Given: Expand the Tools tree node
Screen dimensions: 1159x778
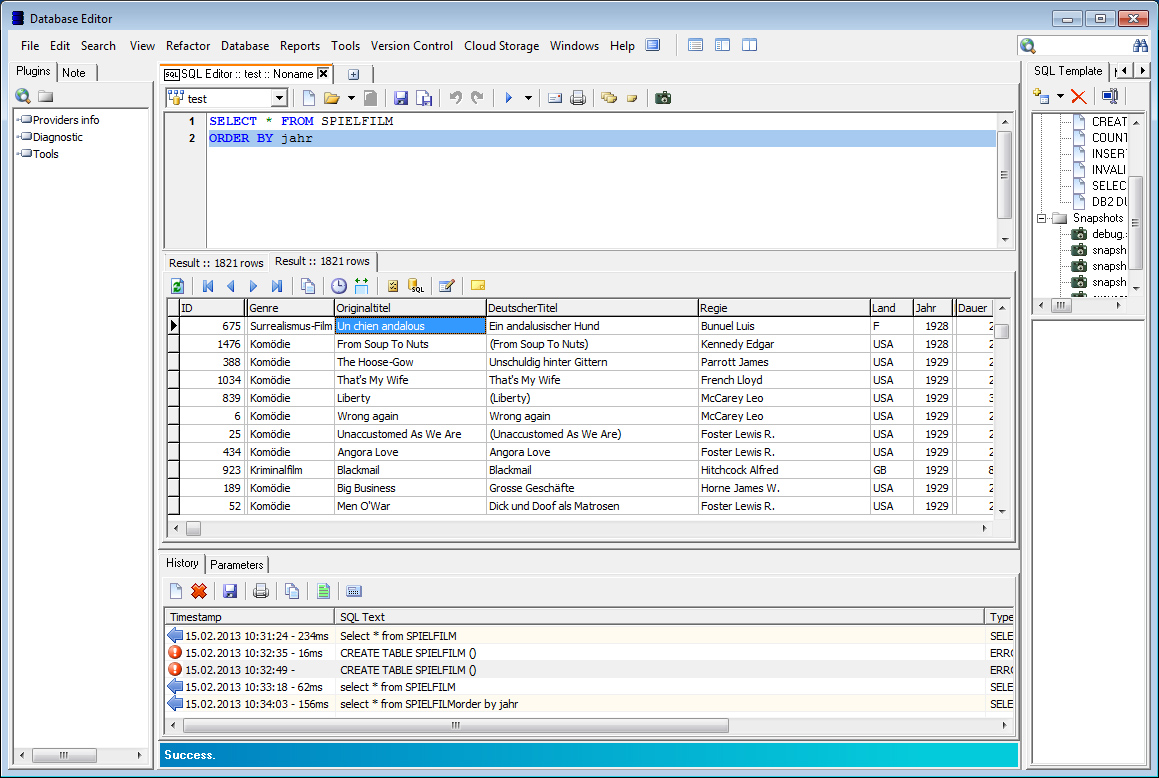Looking at the screenshot, I should click(x=18, y=154).
